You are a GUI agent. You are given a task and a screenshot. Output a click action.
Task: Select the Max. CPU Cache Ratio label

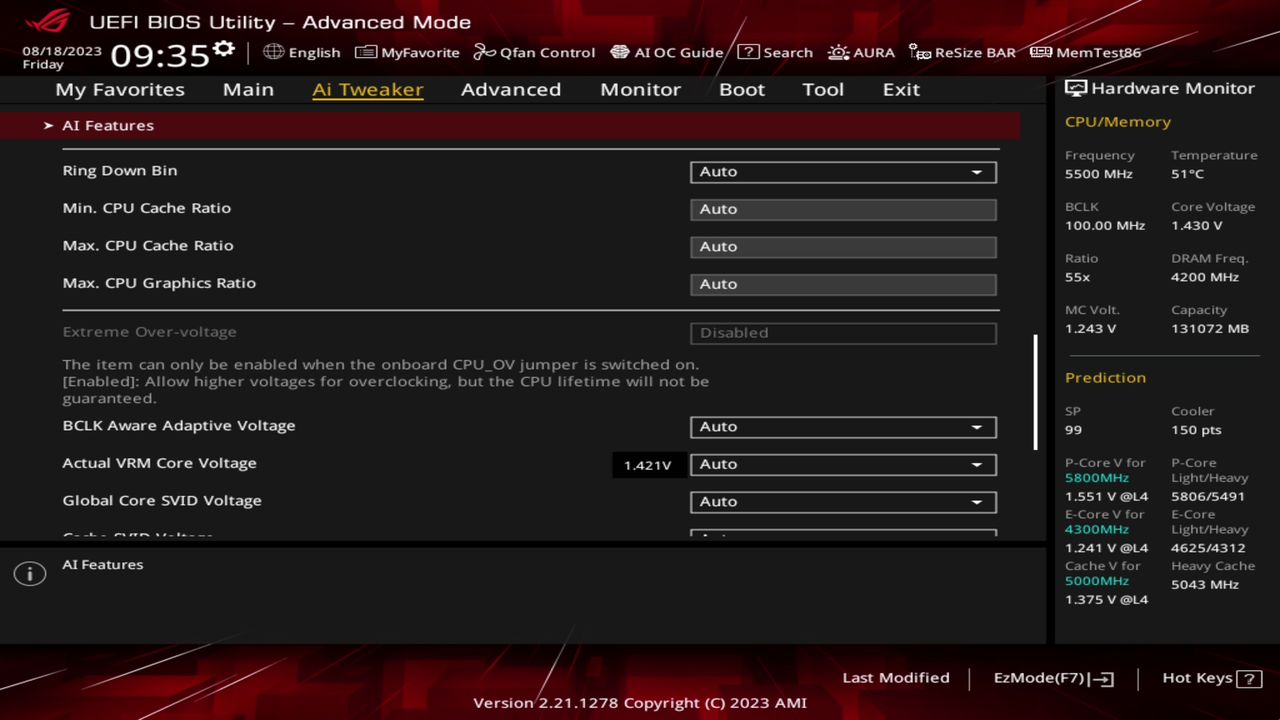point(148,245)
